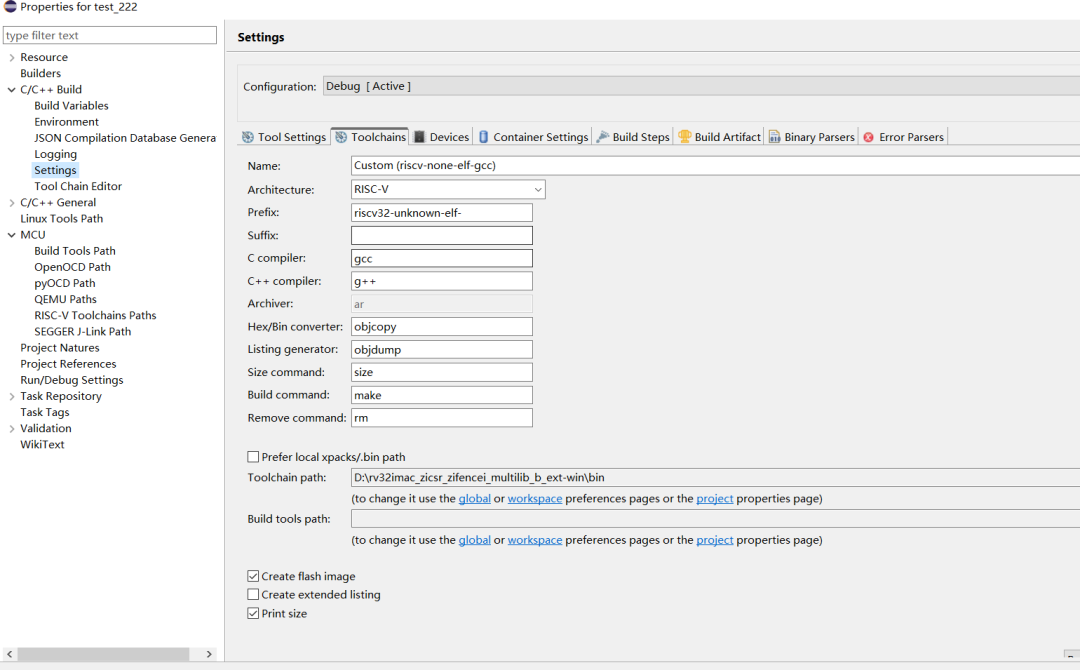Enable Create extended listing
Image resolution: width=1080 pixels, height=670 pixels.
pos(253,594)
